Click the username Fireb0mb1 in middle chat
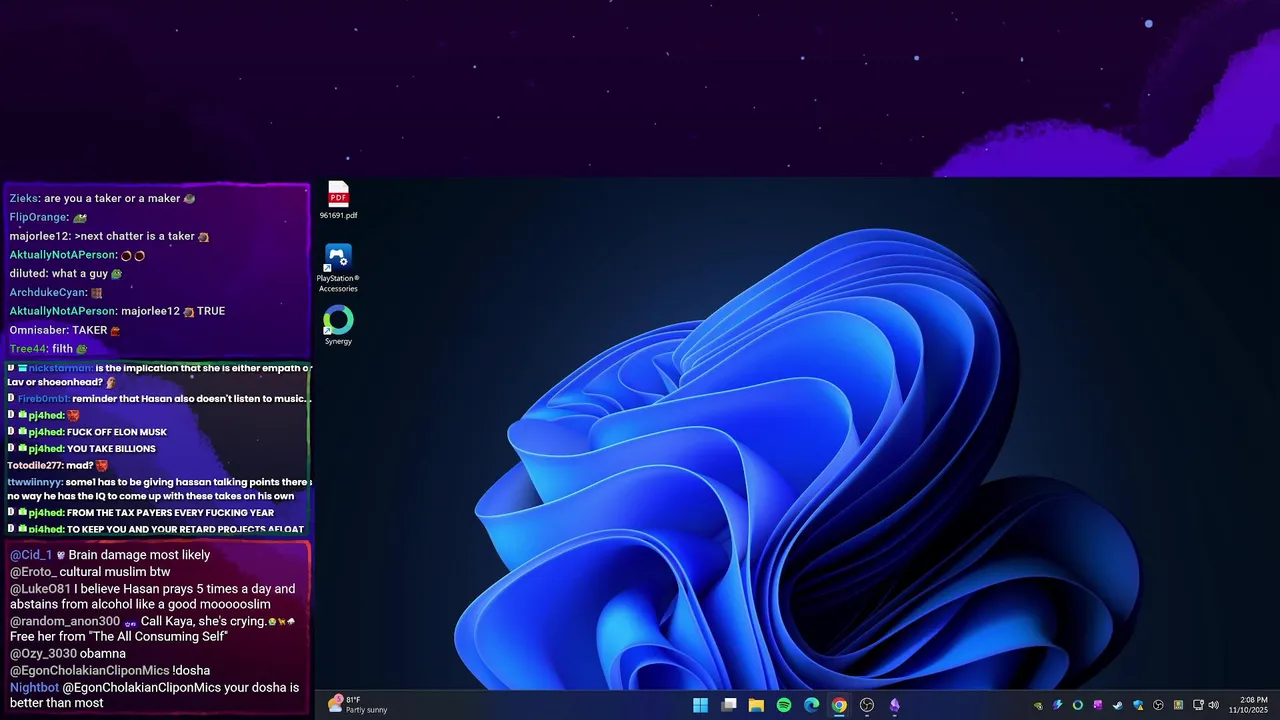This screenshot has width=1280, height=720. (x=43, y=399)
